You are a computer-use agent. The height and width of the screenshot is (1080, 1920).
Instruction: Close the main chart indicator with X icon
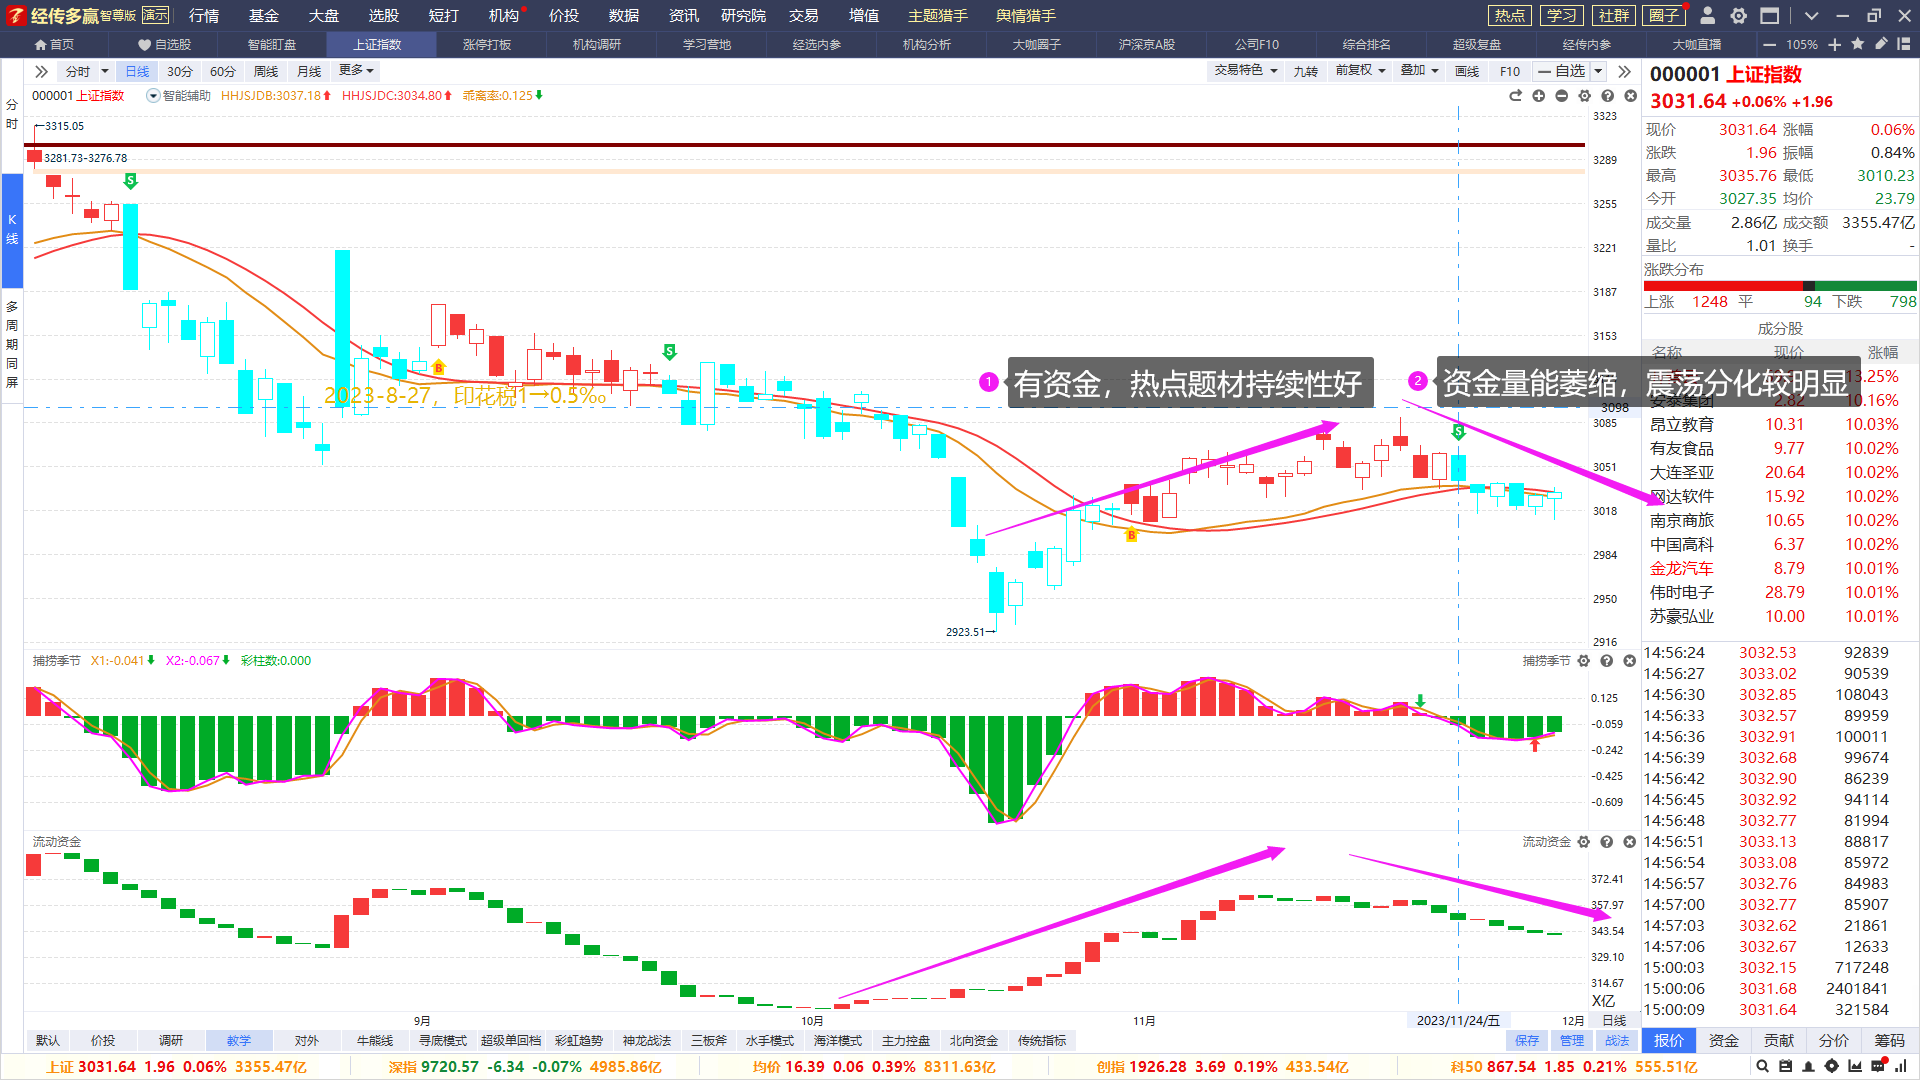tap(1630, 96)
